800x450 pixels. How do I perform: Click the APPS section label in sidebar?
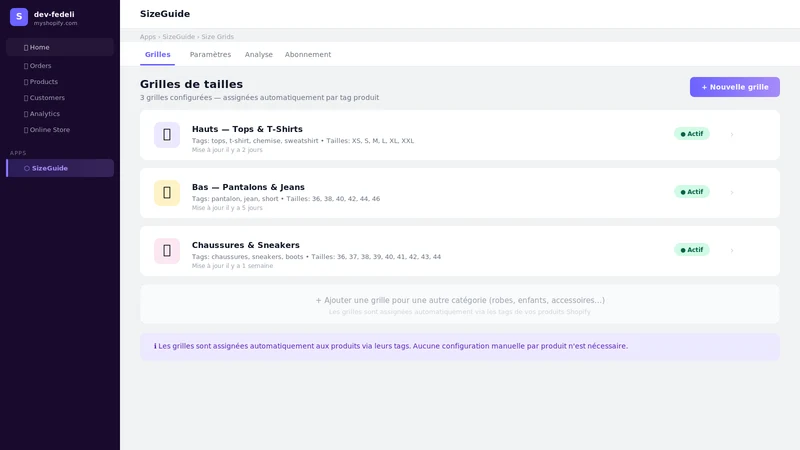coord(18,153)
